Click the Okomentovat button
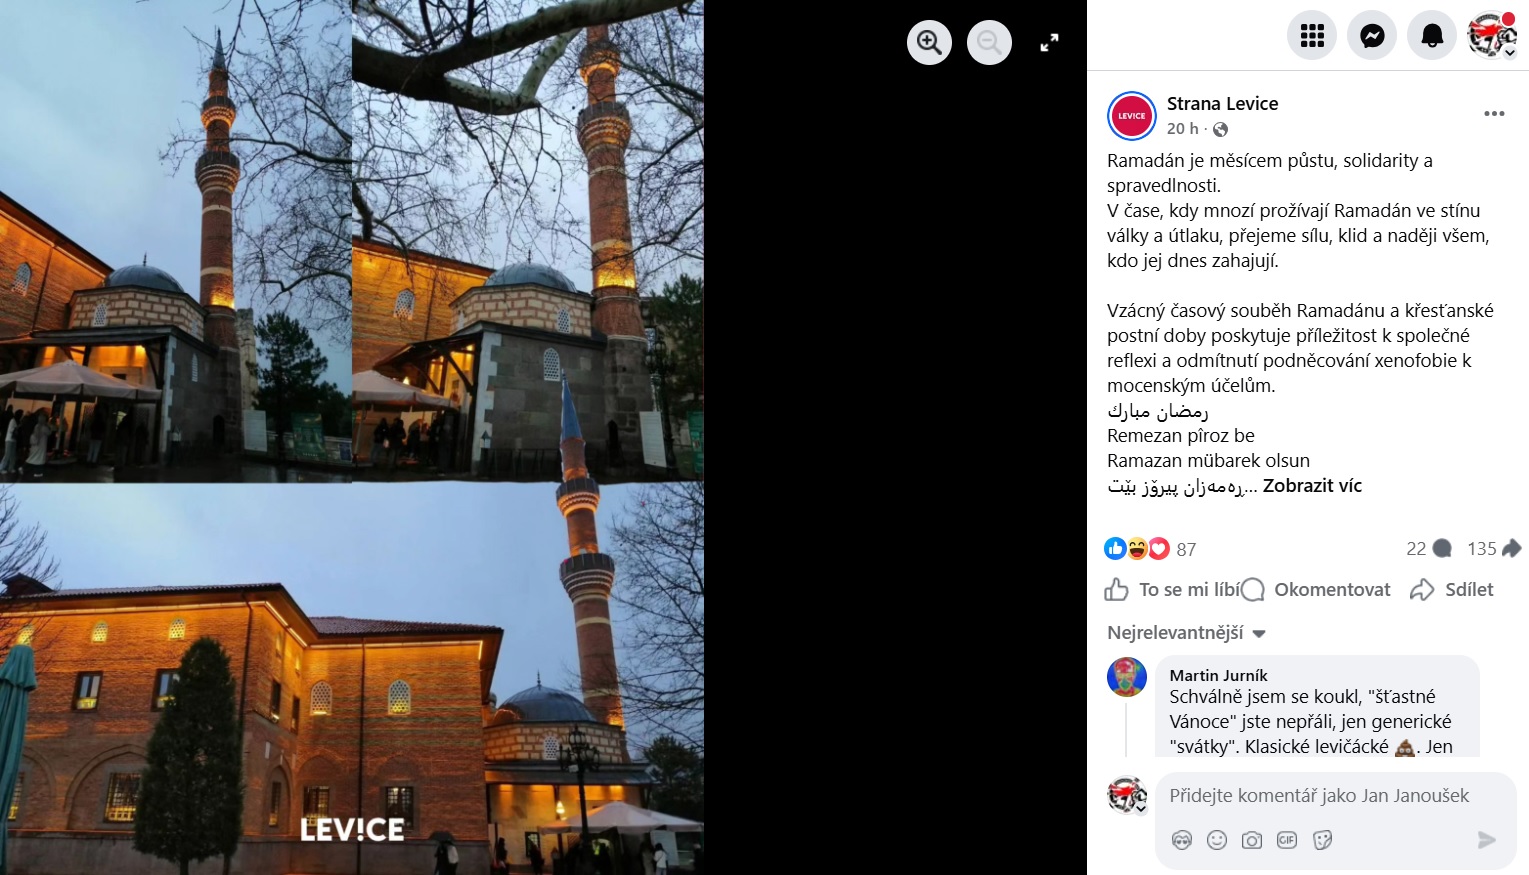Image resolution: width=1529 pixels, height=875 pixels. point(1316,590)
